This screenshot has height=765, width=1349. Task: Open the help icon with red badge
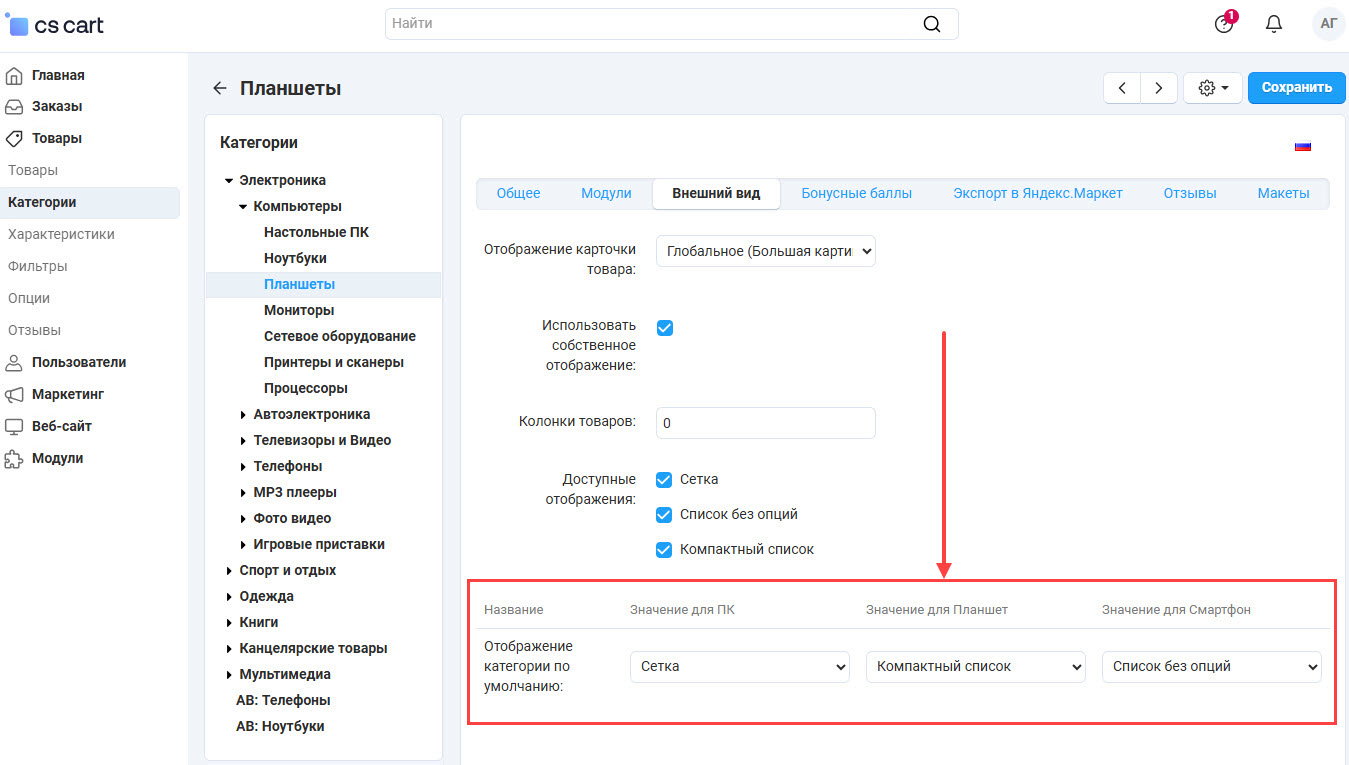click(1224, 24)
